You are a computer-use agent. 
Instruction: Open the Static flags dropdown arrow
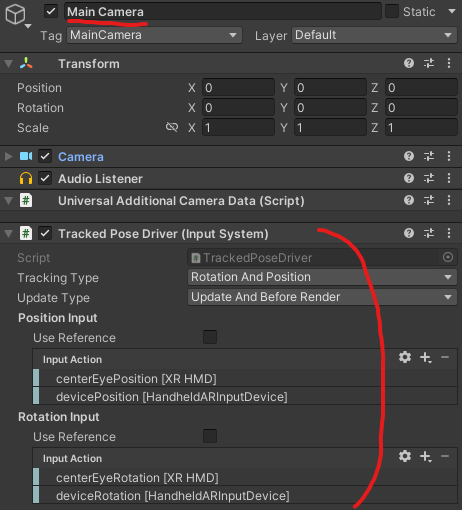tap(452, 11)
